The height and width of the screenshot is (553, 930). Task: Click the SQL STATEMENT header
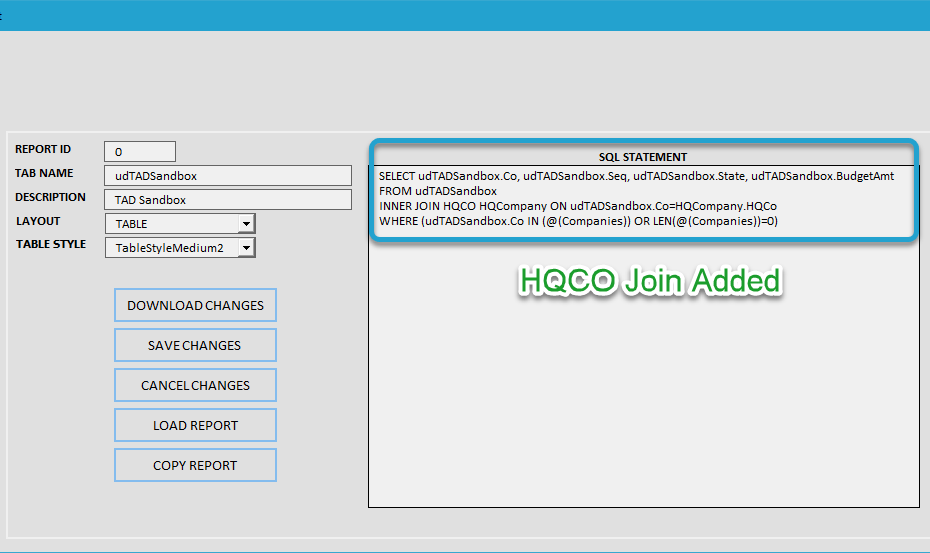point(643,157)
